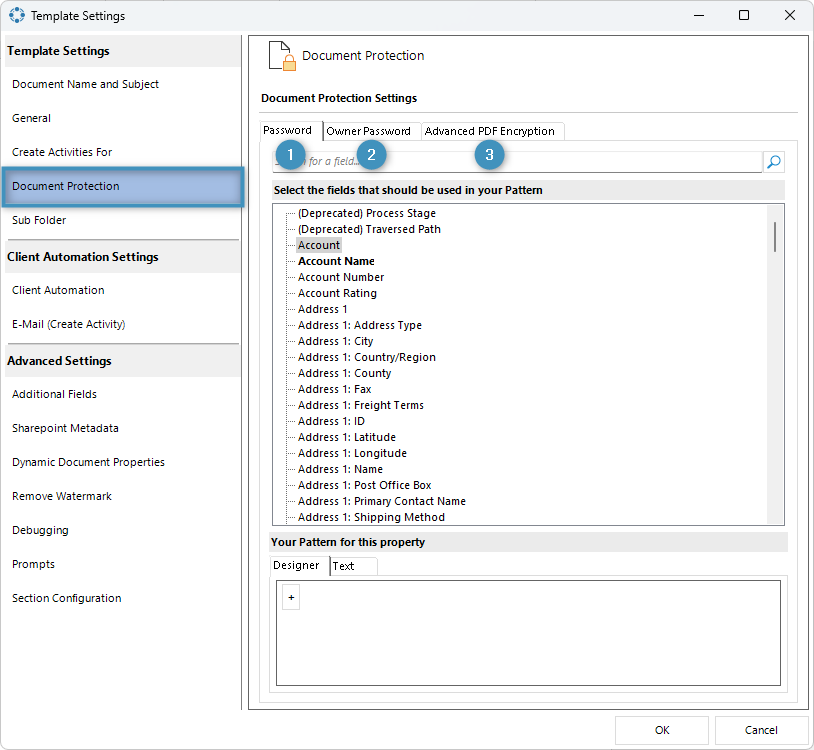The width and height of the screenshot is (814, 750).
Task: Open Section Configuration settings
Action: pos(66,598)
